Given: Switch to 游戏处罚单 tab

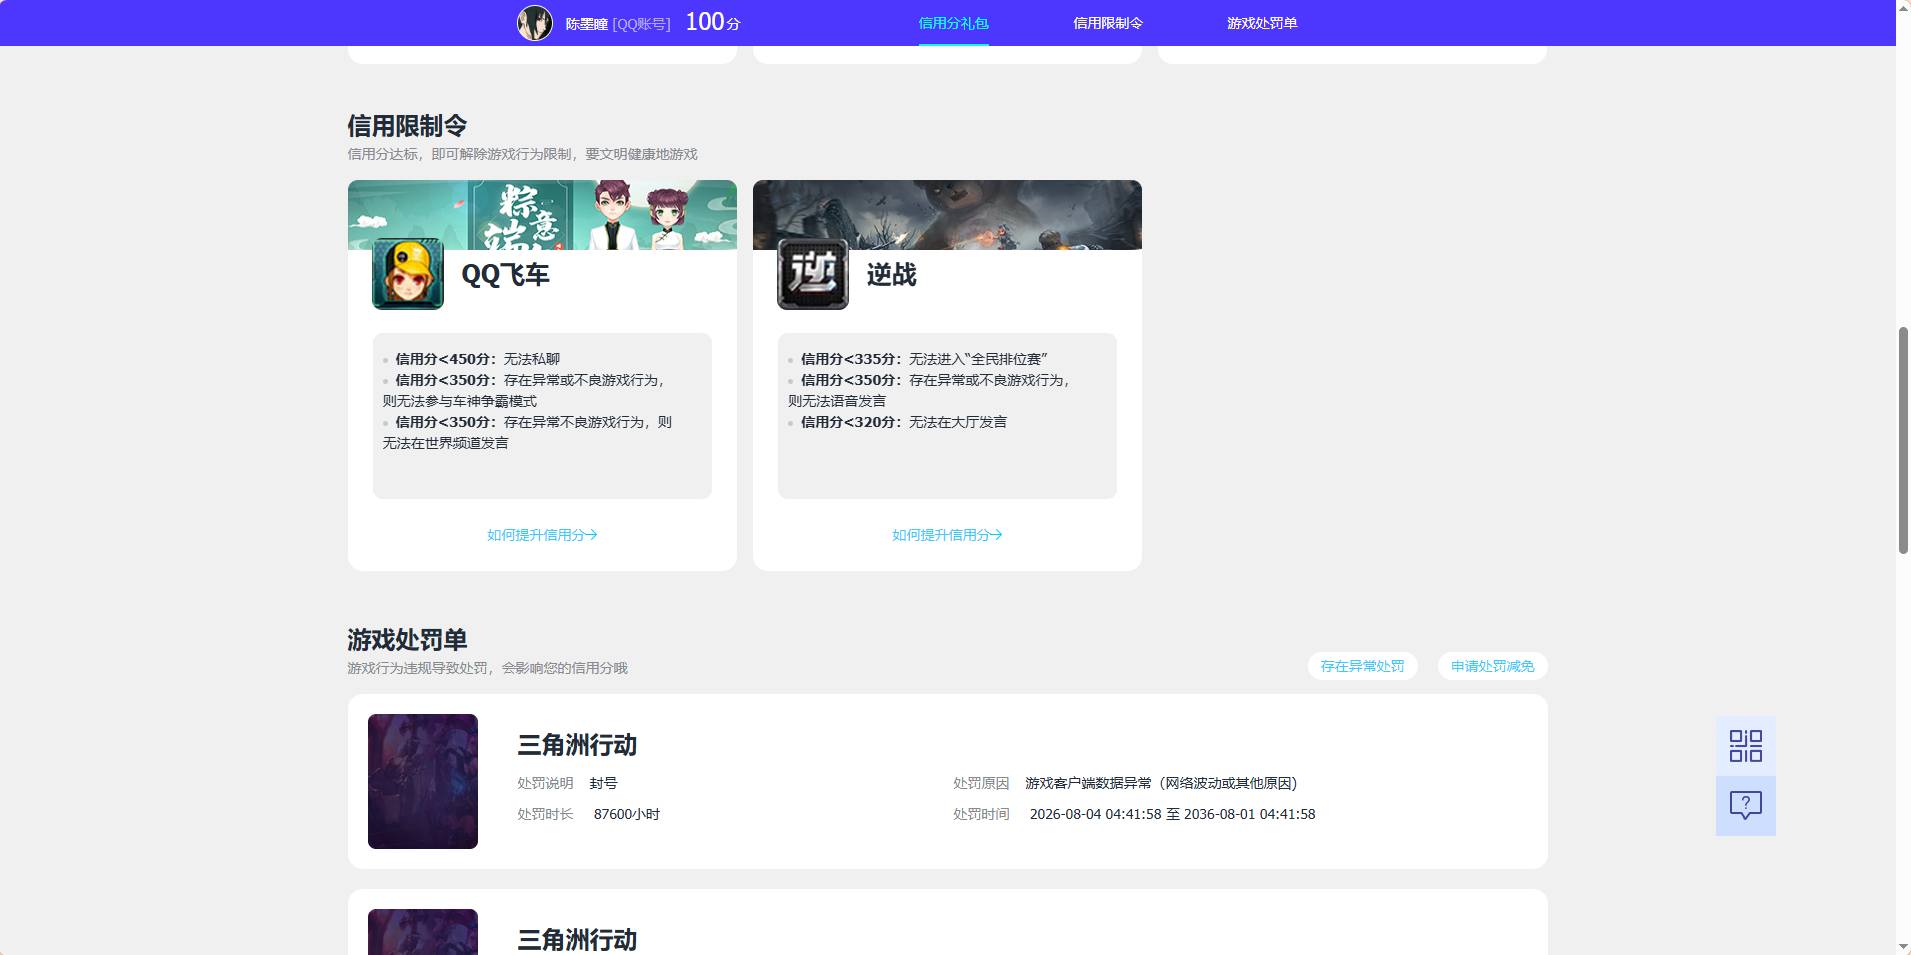Looking at the screenshot, I should [1262, 23].
